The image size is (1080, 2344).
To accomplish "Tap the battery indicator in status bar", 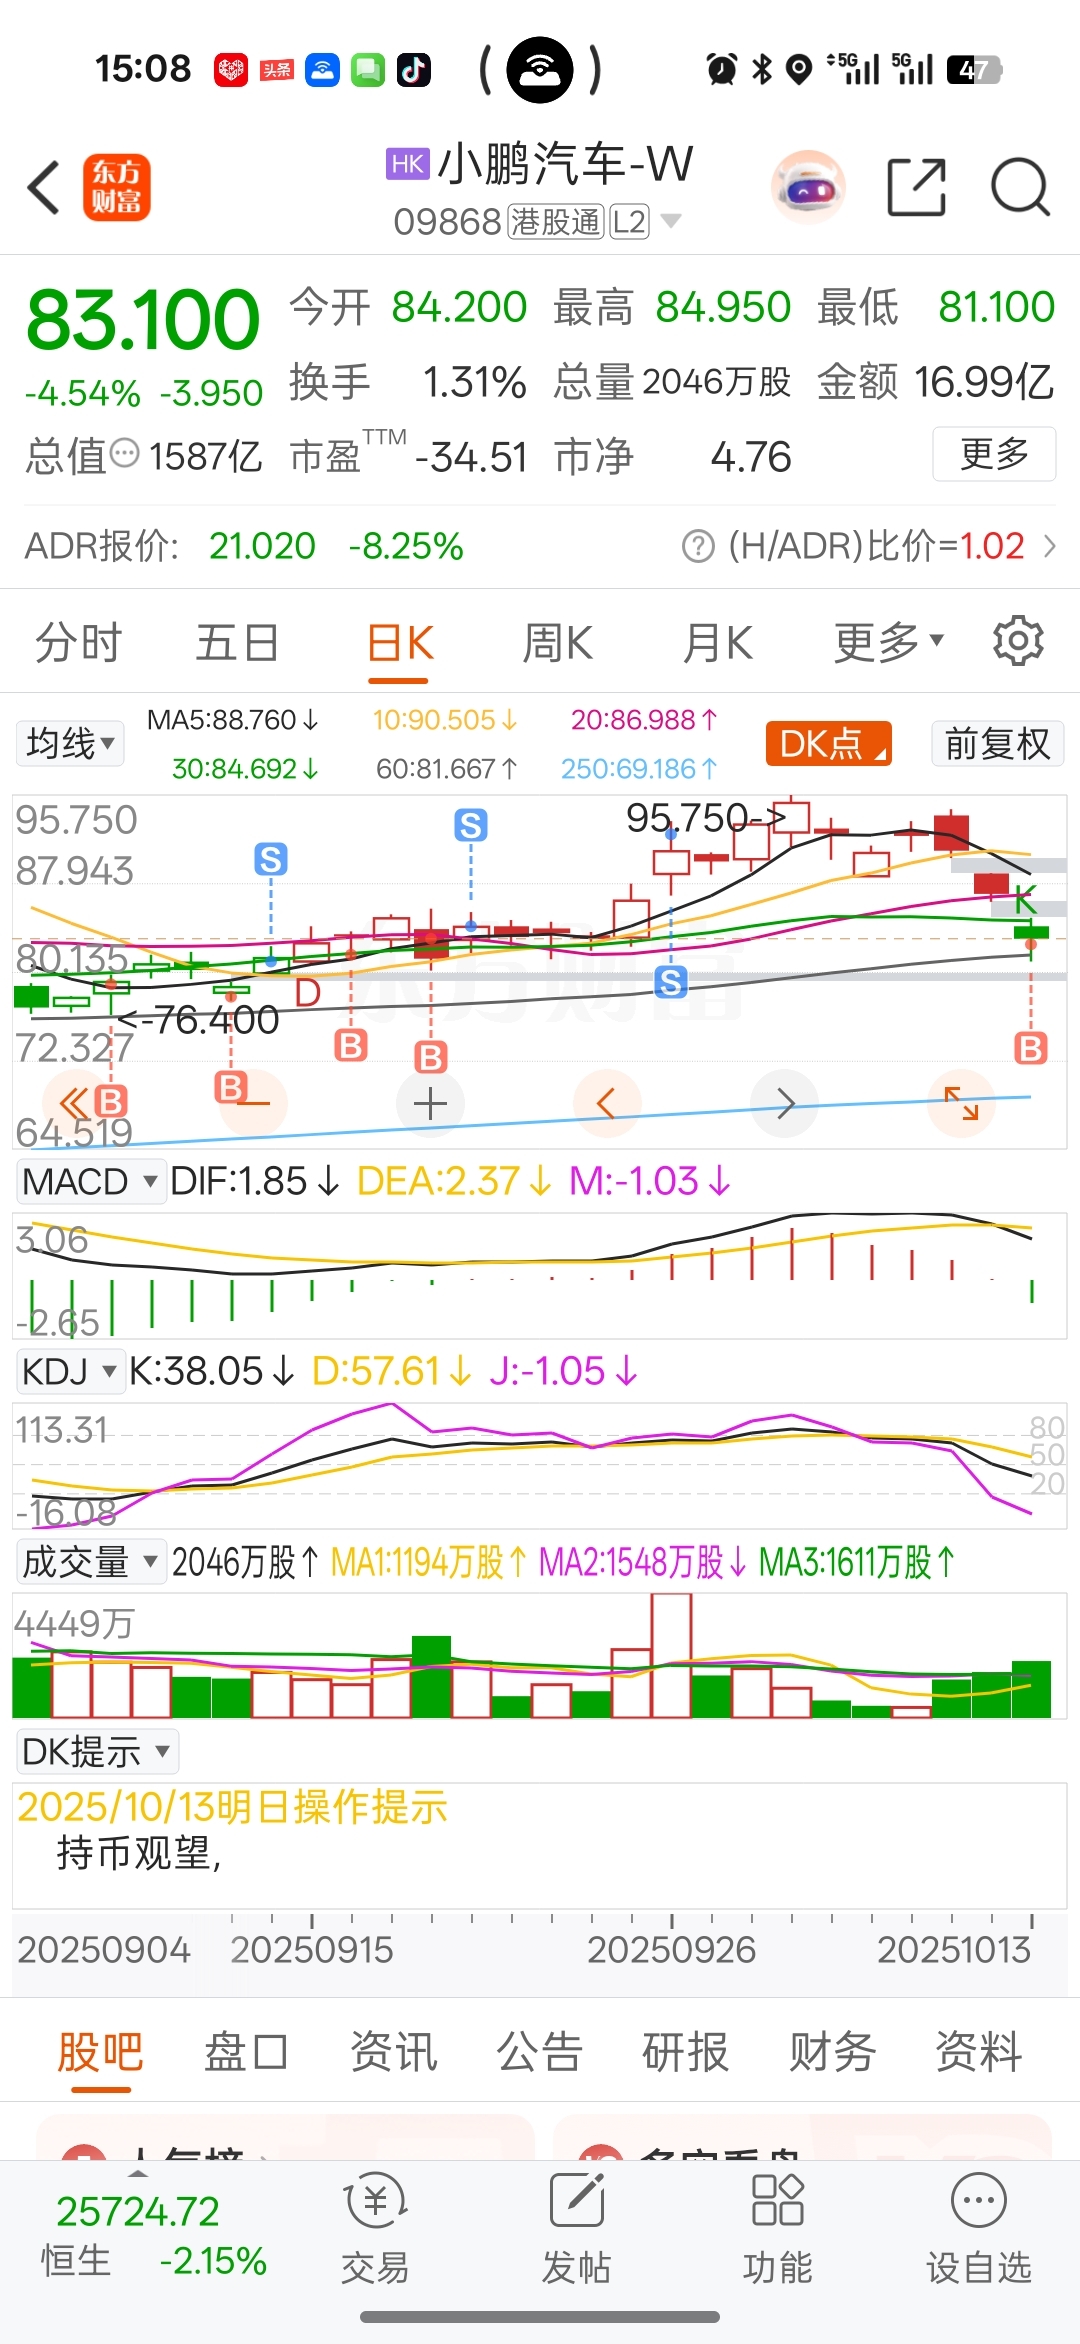I will [974, 69].
